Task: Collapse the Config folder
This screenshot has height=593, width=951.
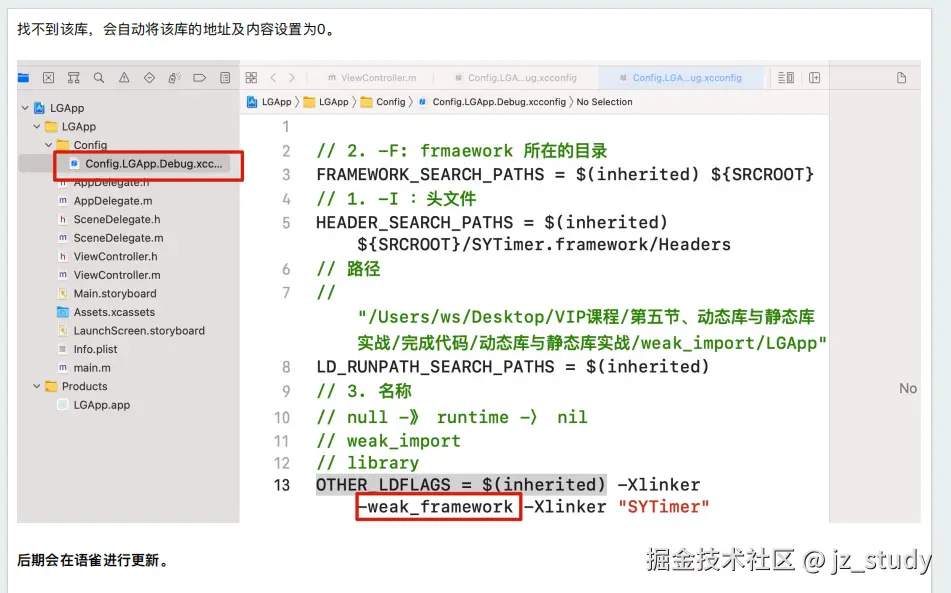Action: click(49, 145)
